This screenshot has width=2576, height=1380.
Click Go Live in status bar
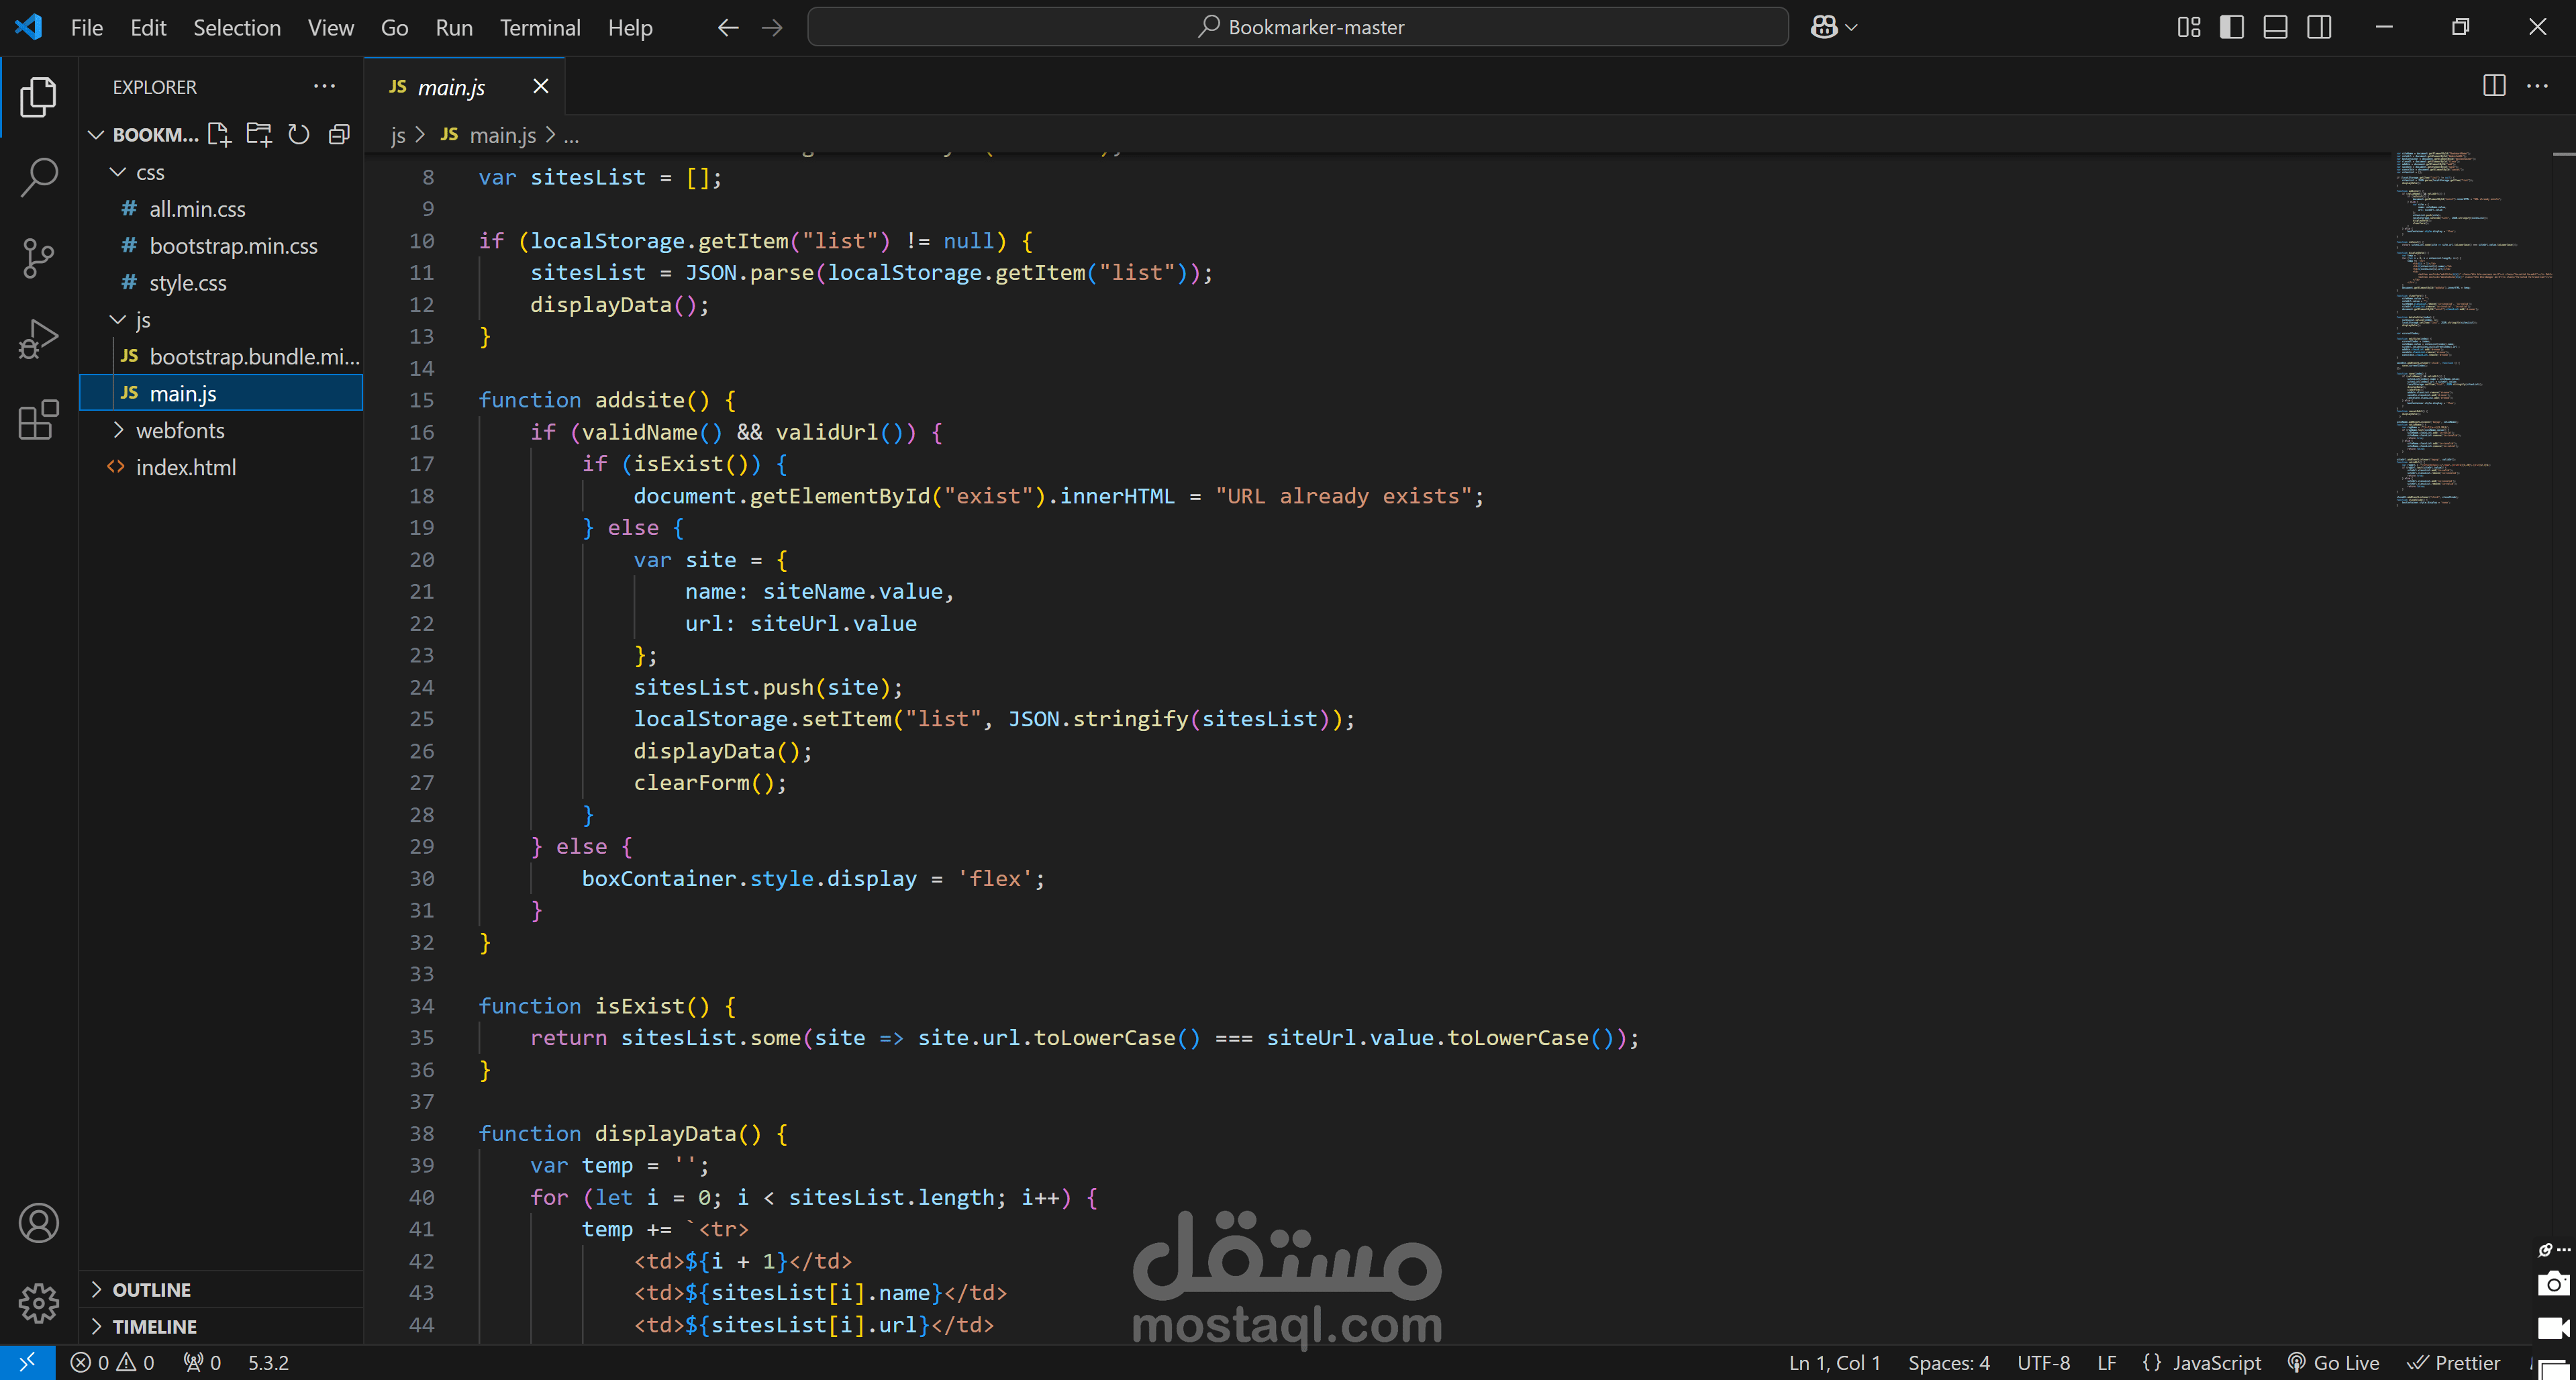click(x=2333, y=1362)
